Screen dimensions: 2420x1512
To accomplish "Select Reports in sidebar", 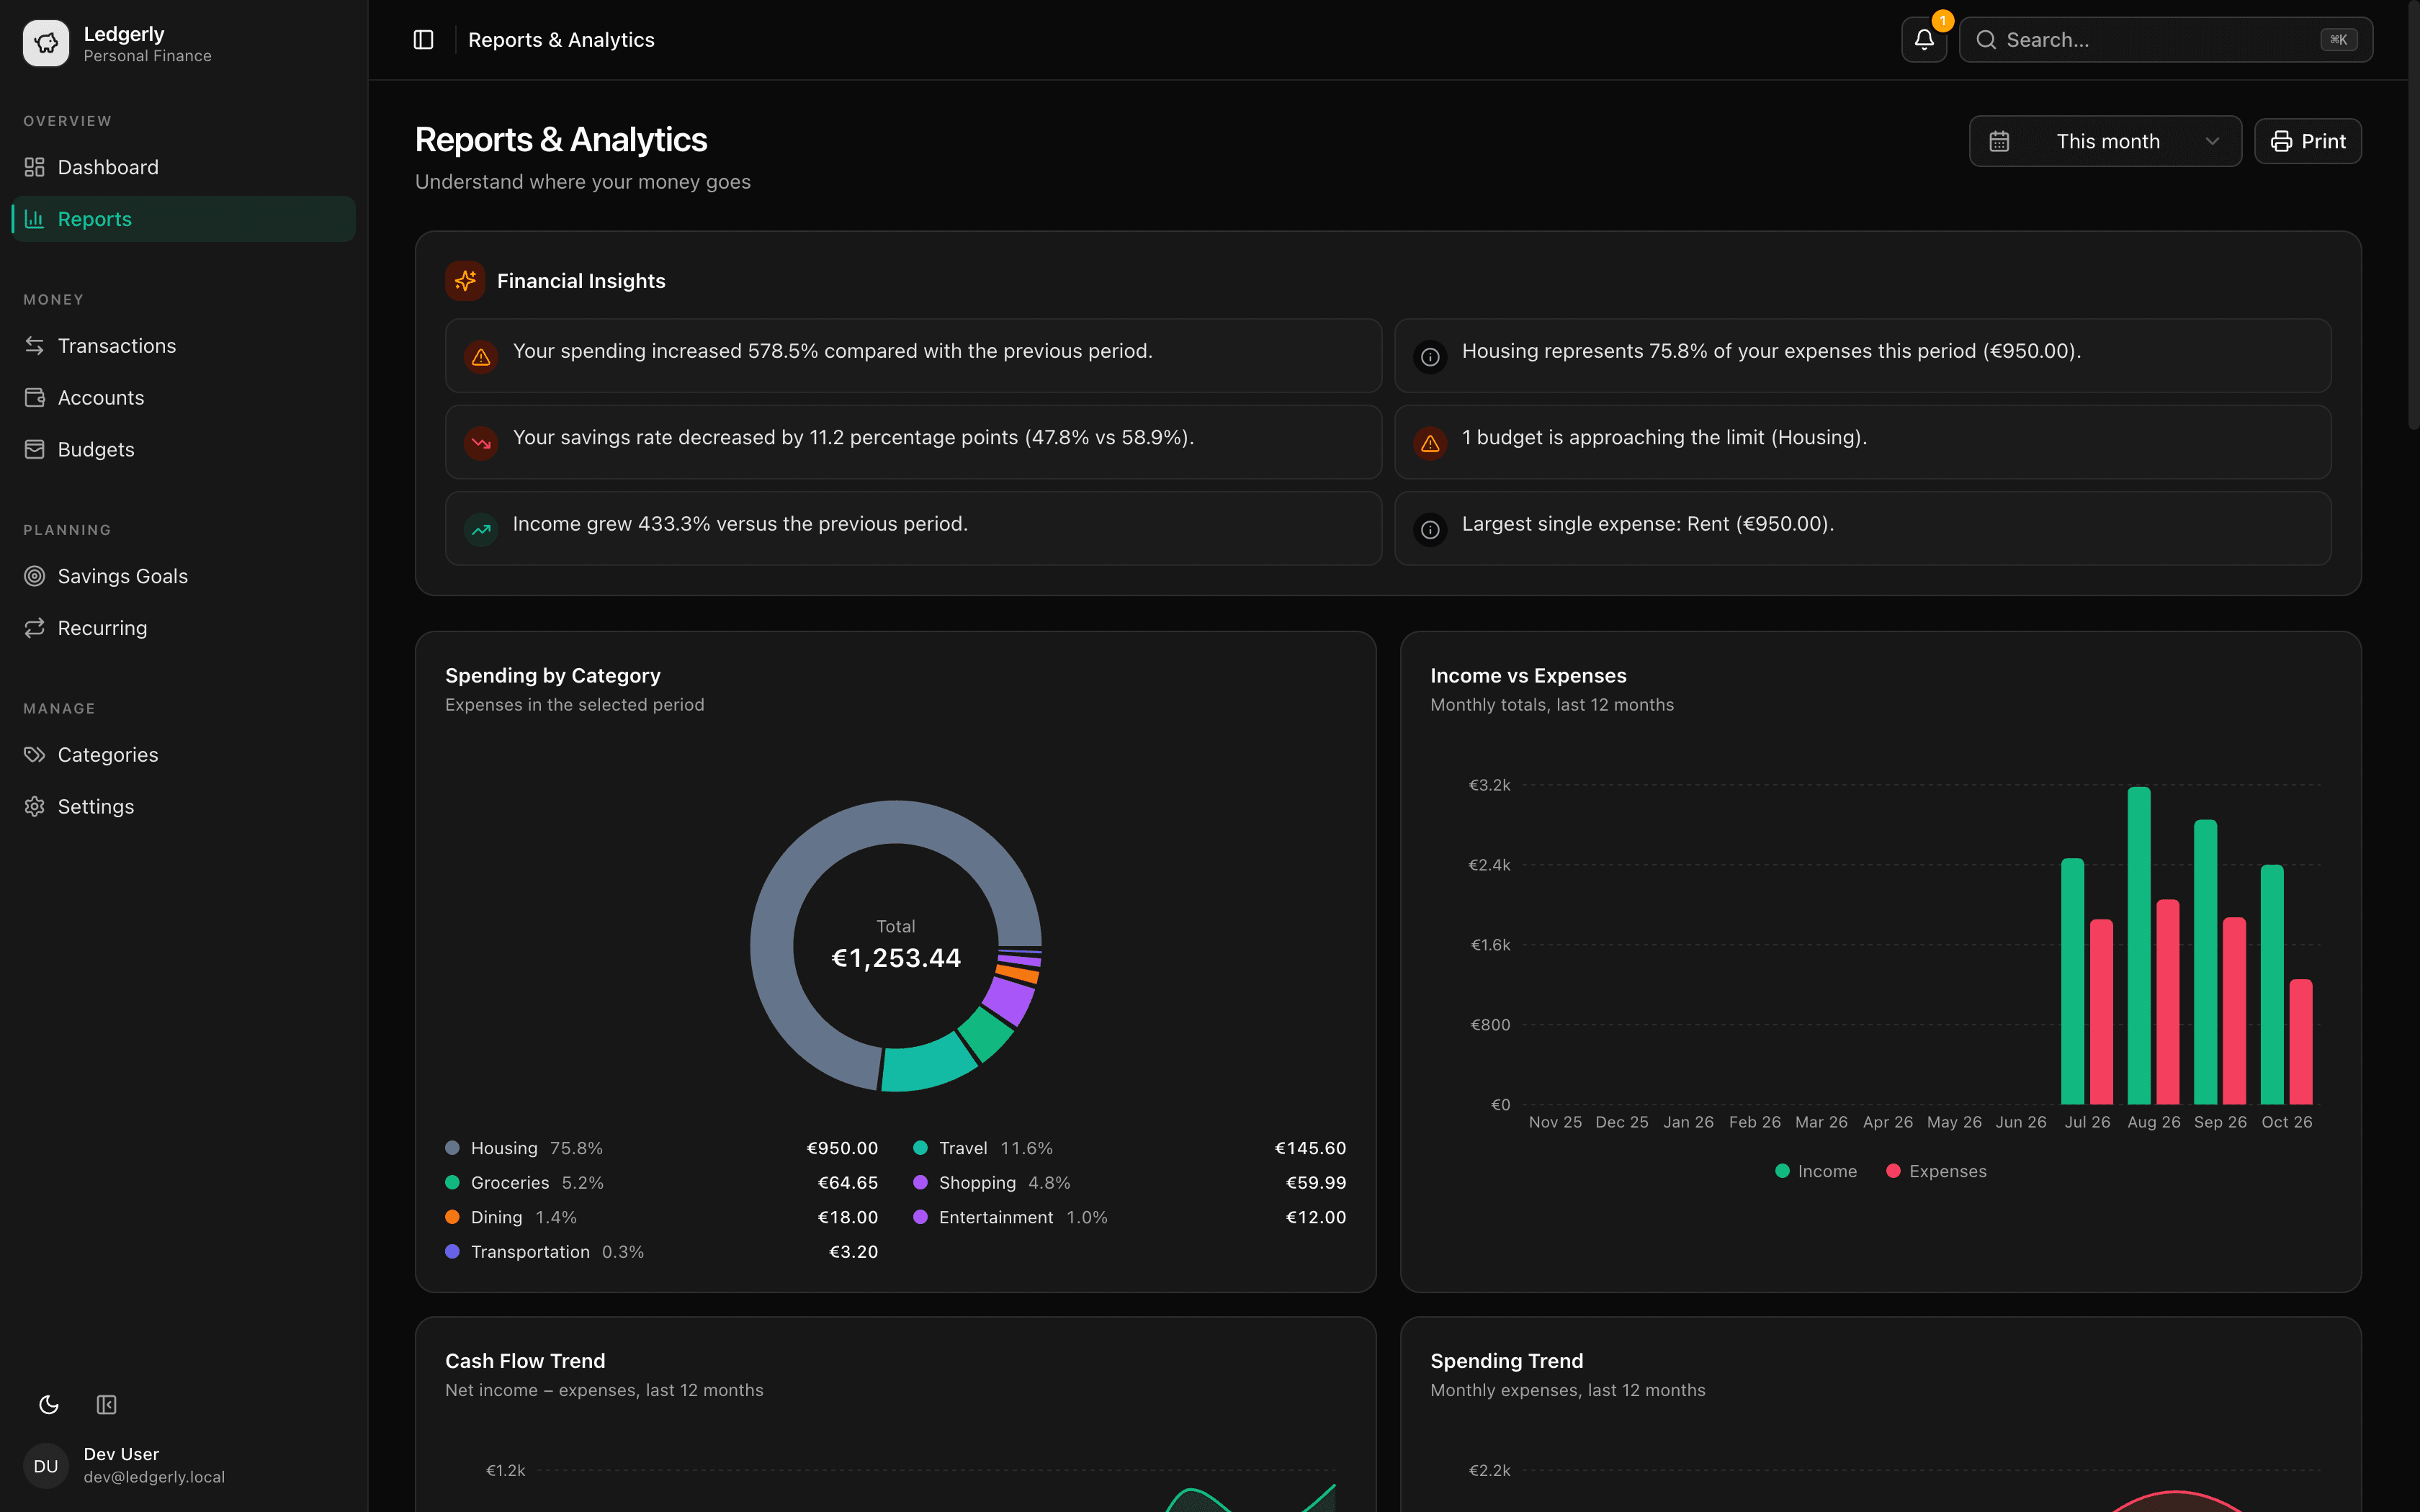I will (x=184, y=219).
